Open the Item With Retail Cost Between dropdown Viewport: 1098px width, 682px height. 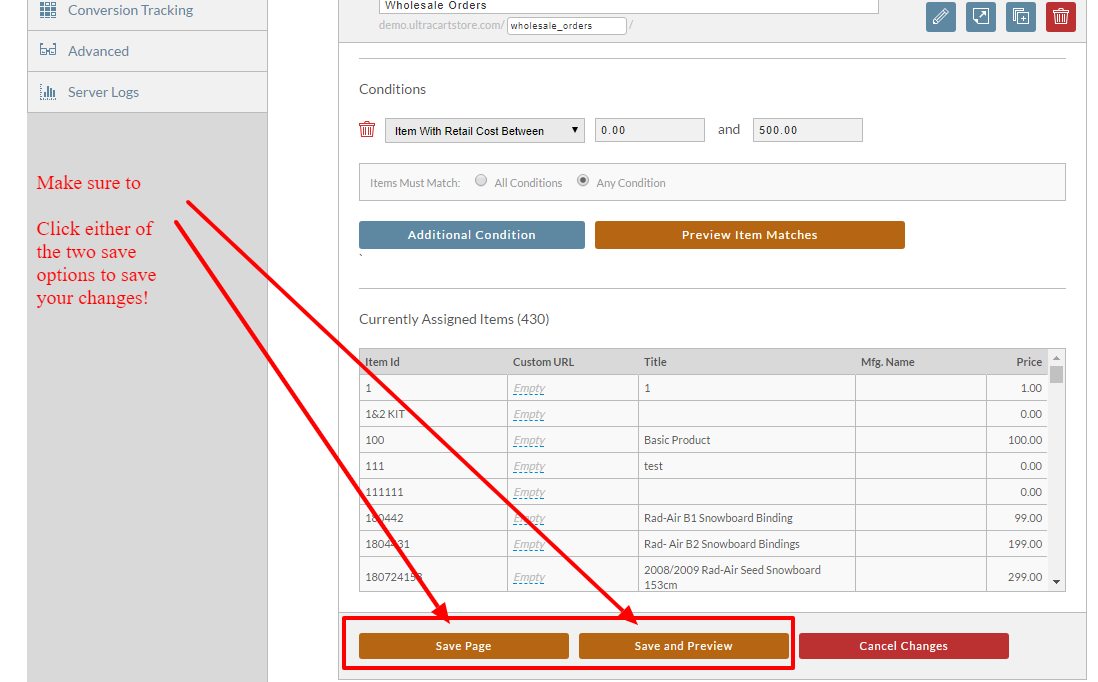pyautogui.click(x=485, y=130)
